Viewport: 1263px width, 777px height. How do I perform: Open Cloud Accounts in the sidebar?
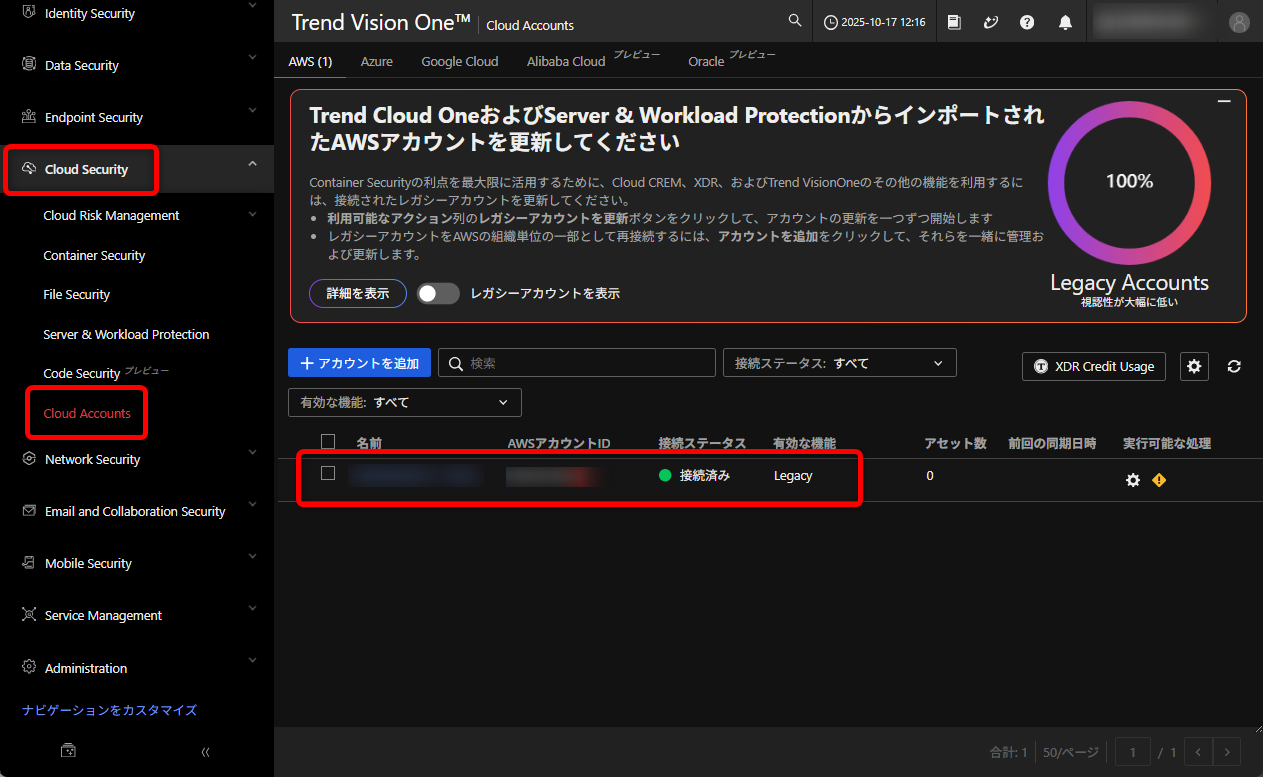pos(87,413)
